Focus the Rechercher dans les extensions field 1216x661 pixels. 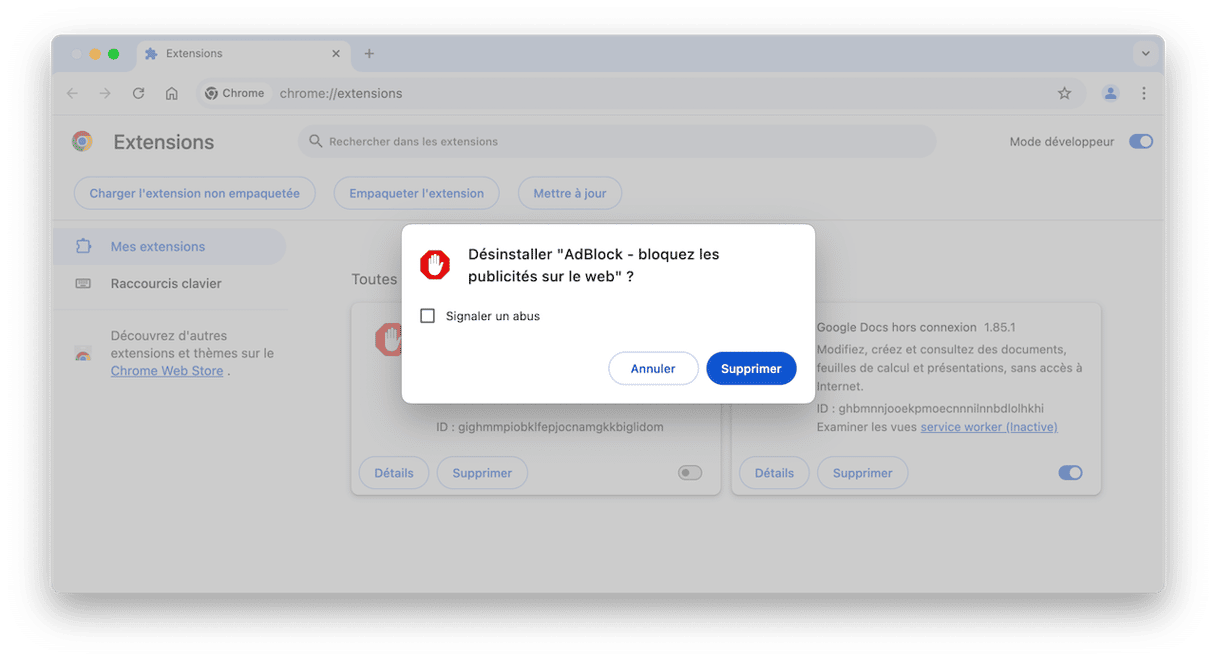pyautogui.click(x=617, y=141)
